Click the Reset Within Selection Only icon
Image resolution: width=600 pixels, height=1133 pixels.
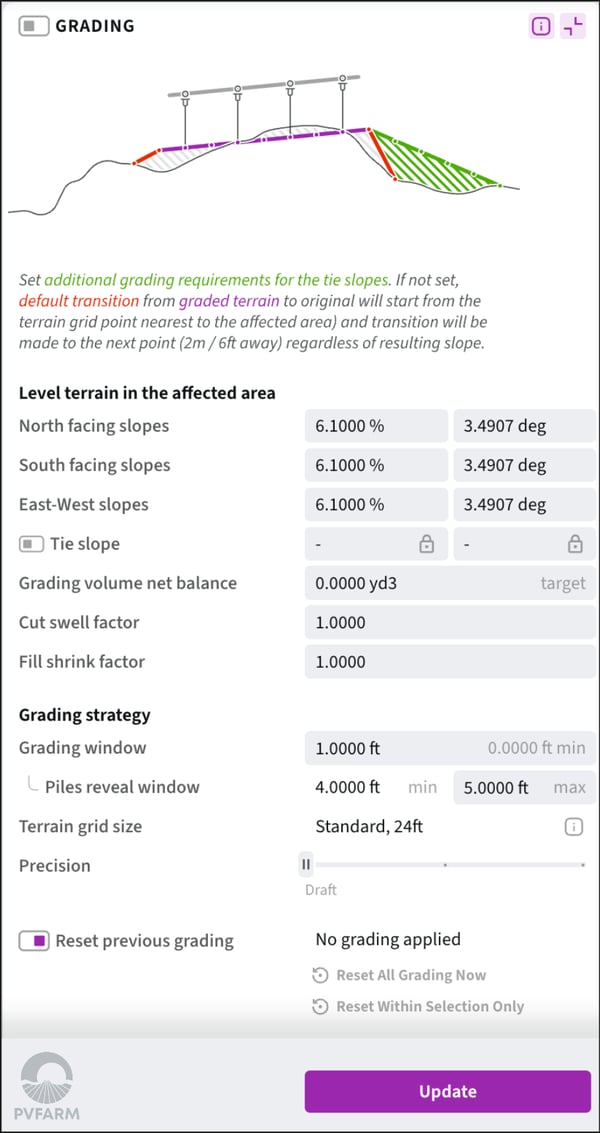(320, 1006)
